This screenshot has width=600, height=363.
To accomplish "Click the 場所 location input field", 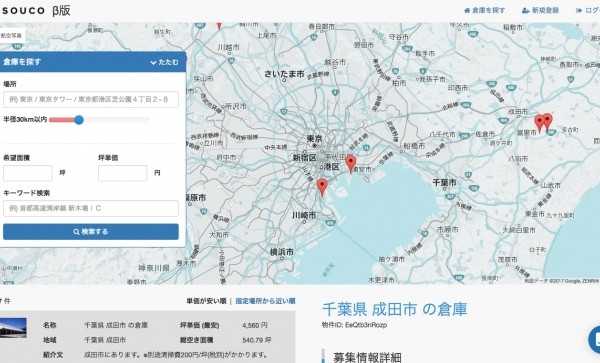I will tap(91, 99).
